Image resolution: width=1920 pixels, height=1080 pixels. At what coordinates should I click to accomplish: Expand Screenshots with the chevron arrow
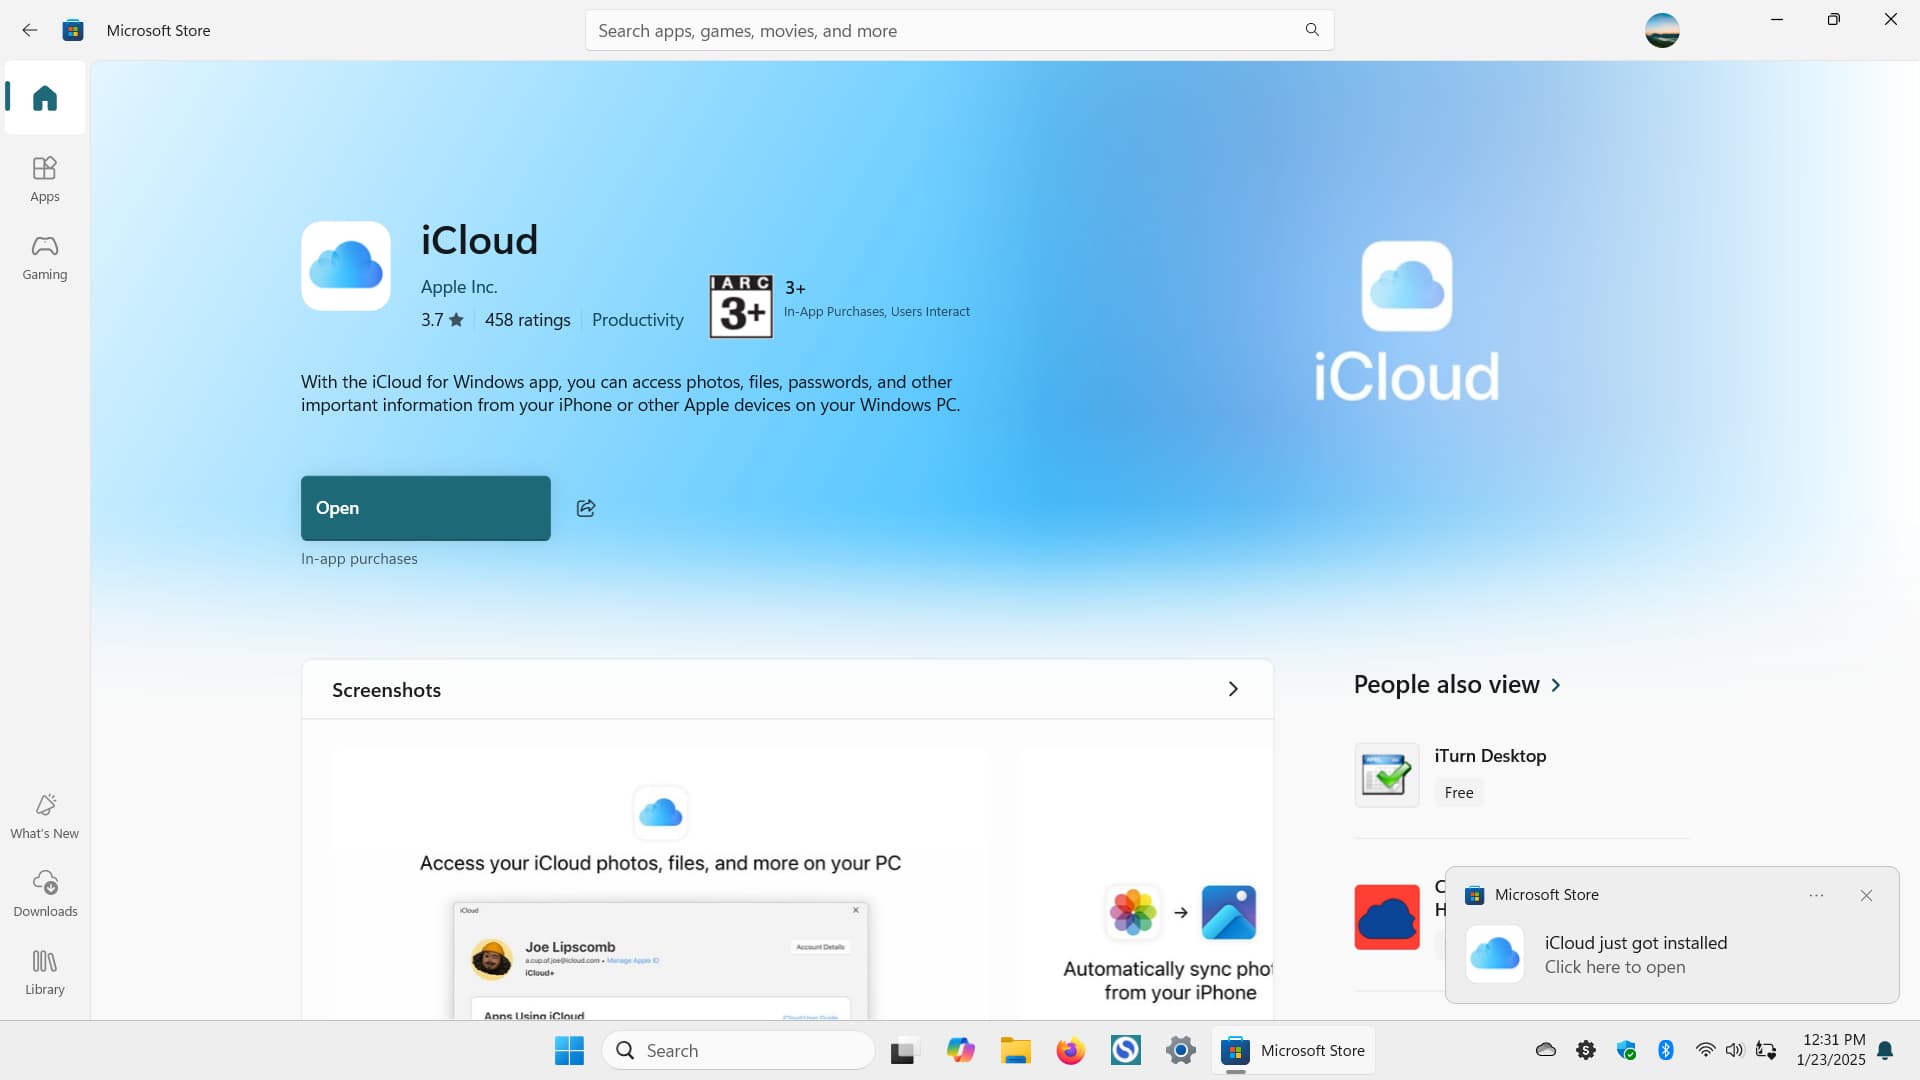pos(1233,689)
